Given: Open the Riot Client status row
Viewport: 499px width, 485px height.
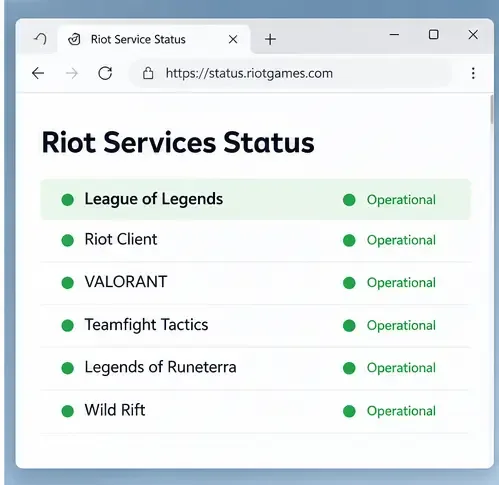Looking at the screenshot, I should 255,241.
